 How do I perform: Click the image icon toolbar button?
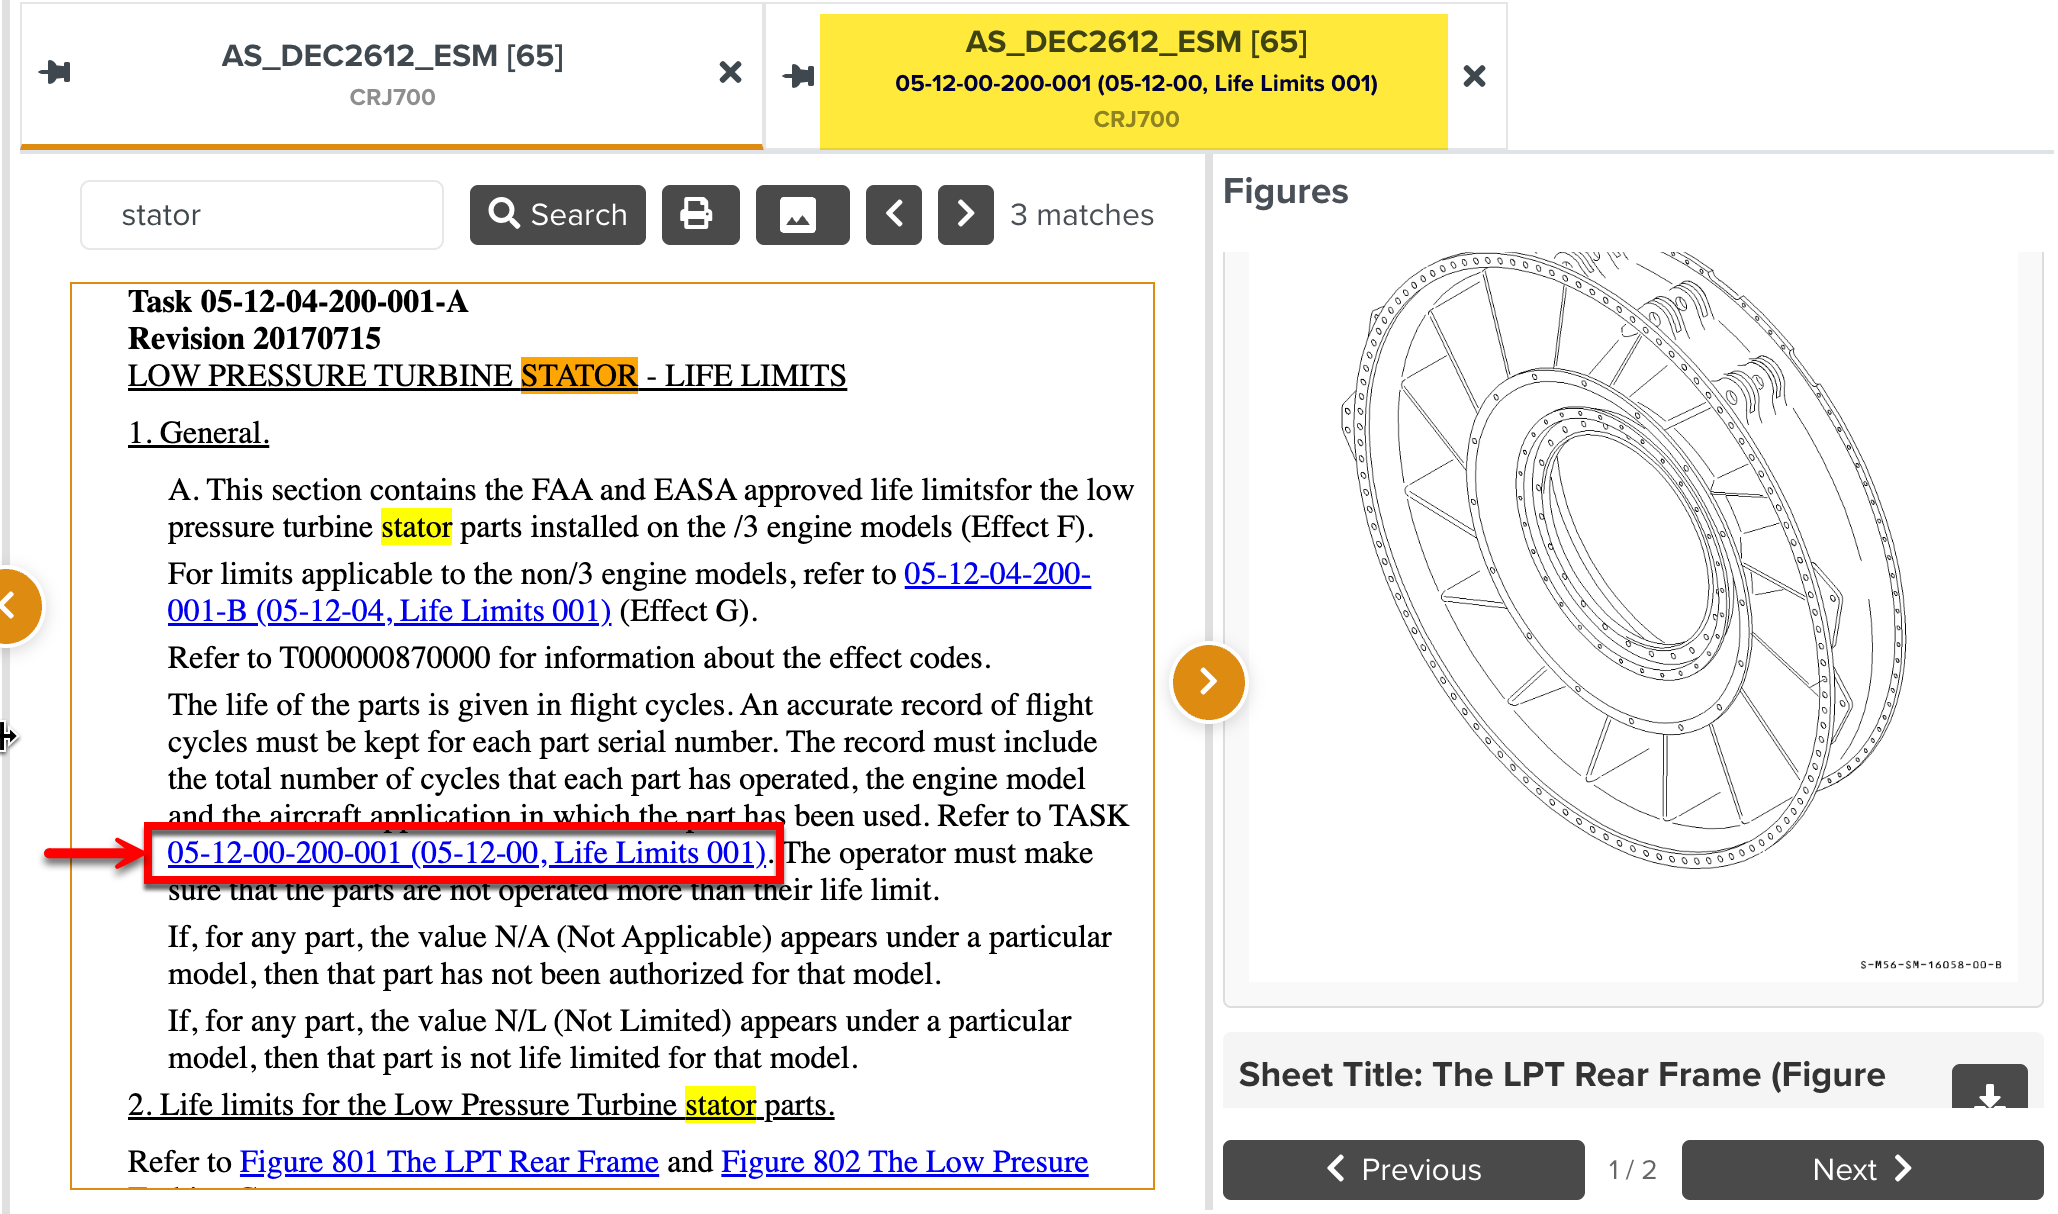click(x=801, y=214)
